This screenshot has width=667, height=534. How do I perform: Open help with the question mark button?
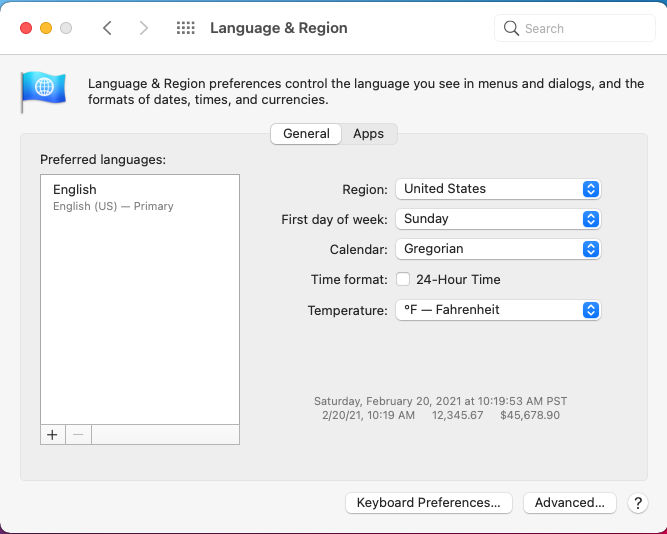(x=637, y=503)
